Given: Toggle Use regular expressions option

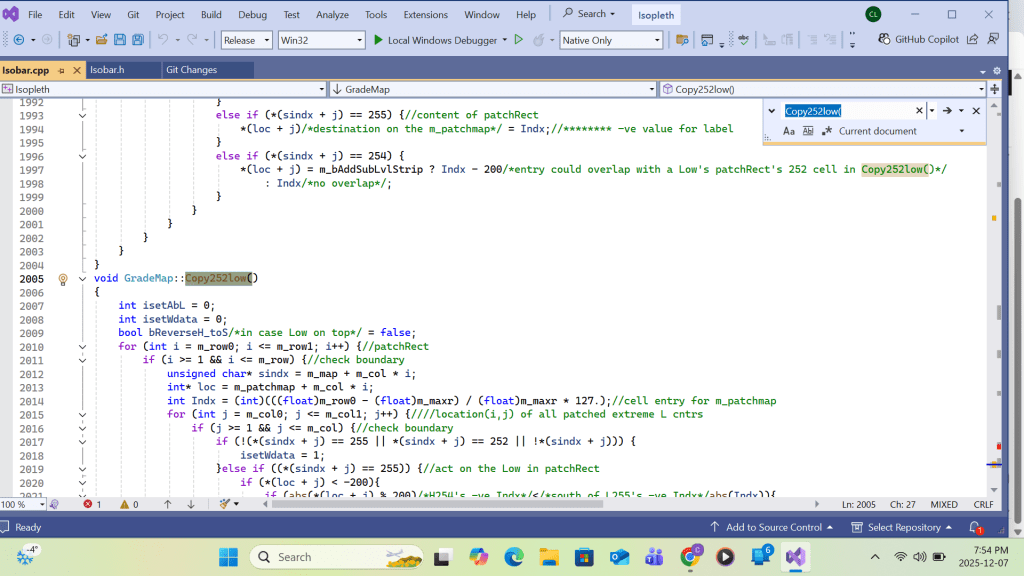Looking at the screenshot, I should [x=826, y=131].
